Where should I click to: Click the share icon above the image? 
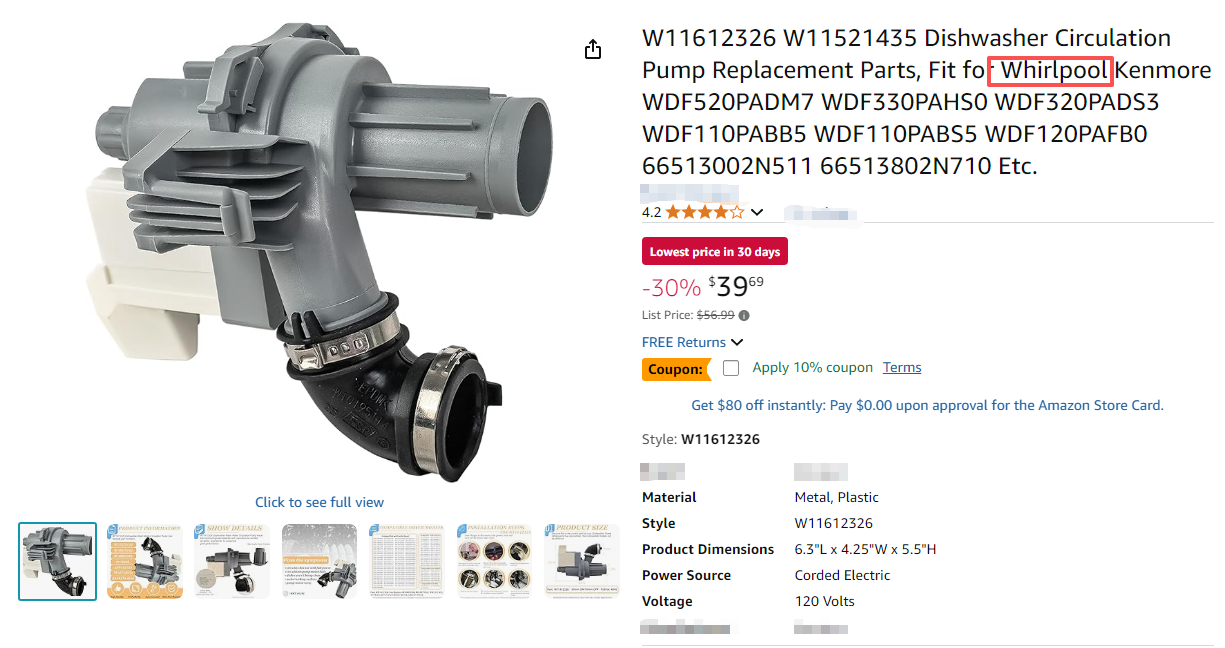point(593,49)
